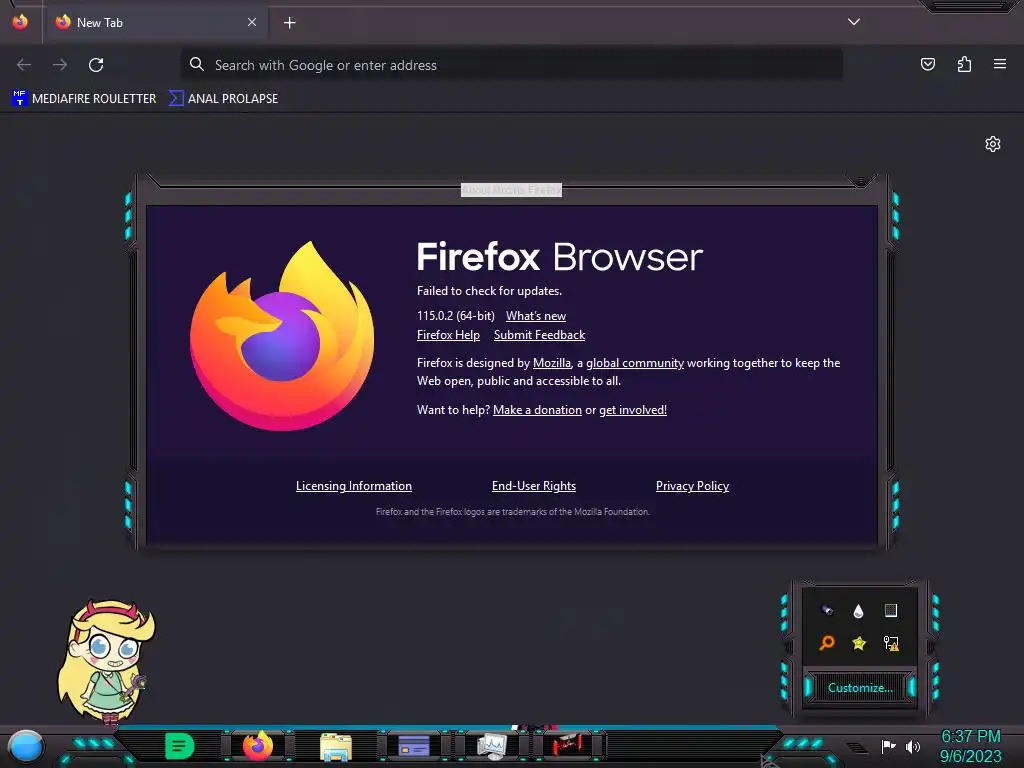Open the green chat app on taskbar
Screen dimensions: 1024x768
click(180, 745)
